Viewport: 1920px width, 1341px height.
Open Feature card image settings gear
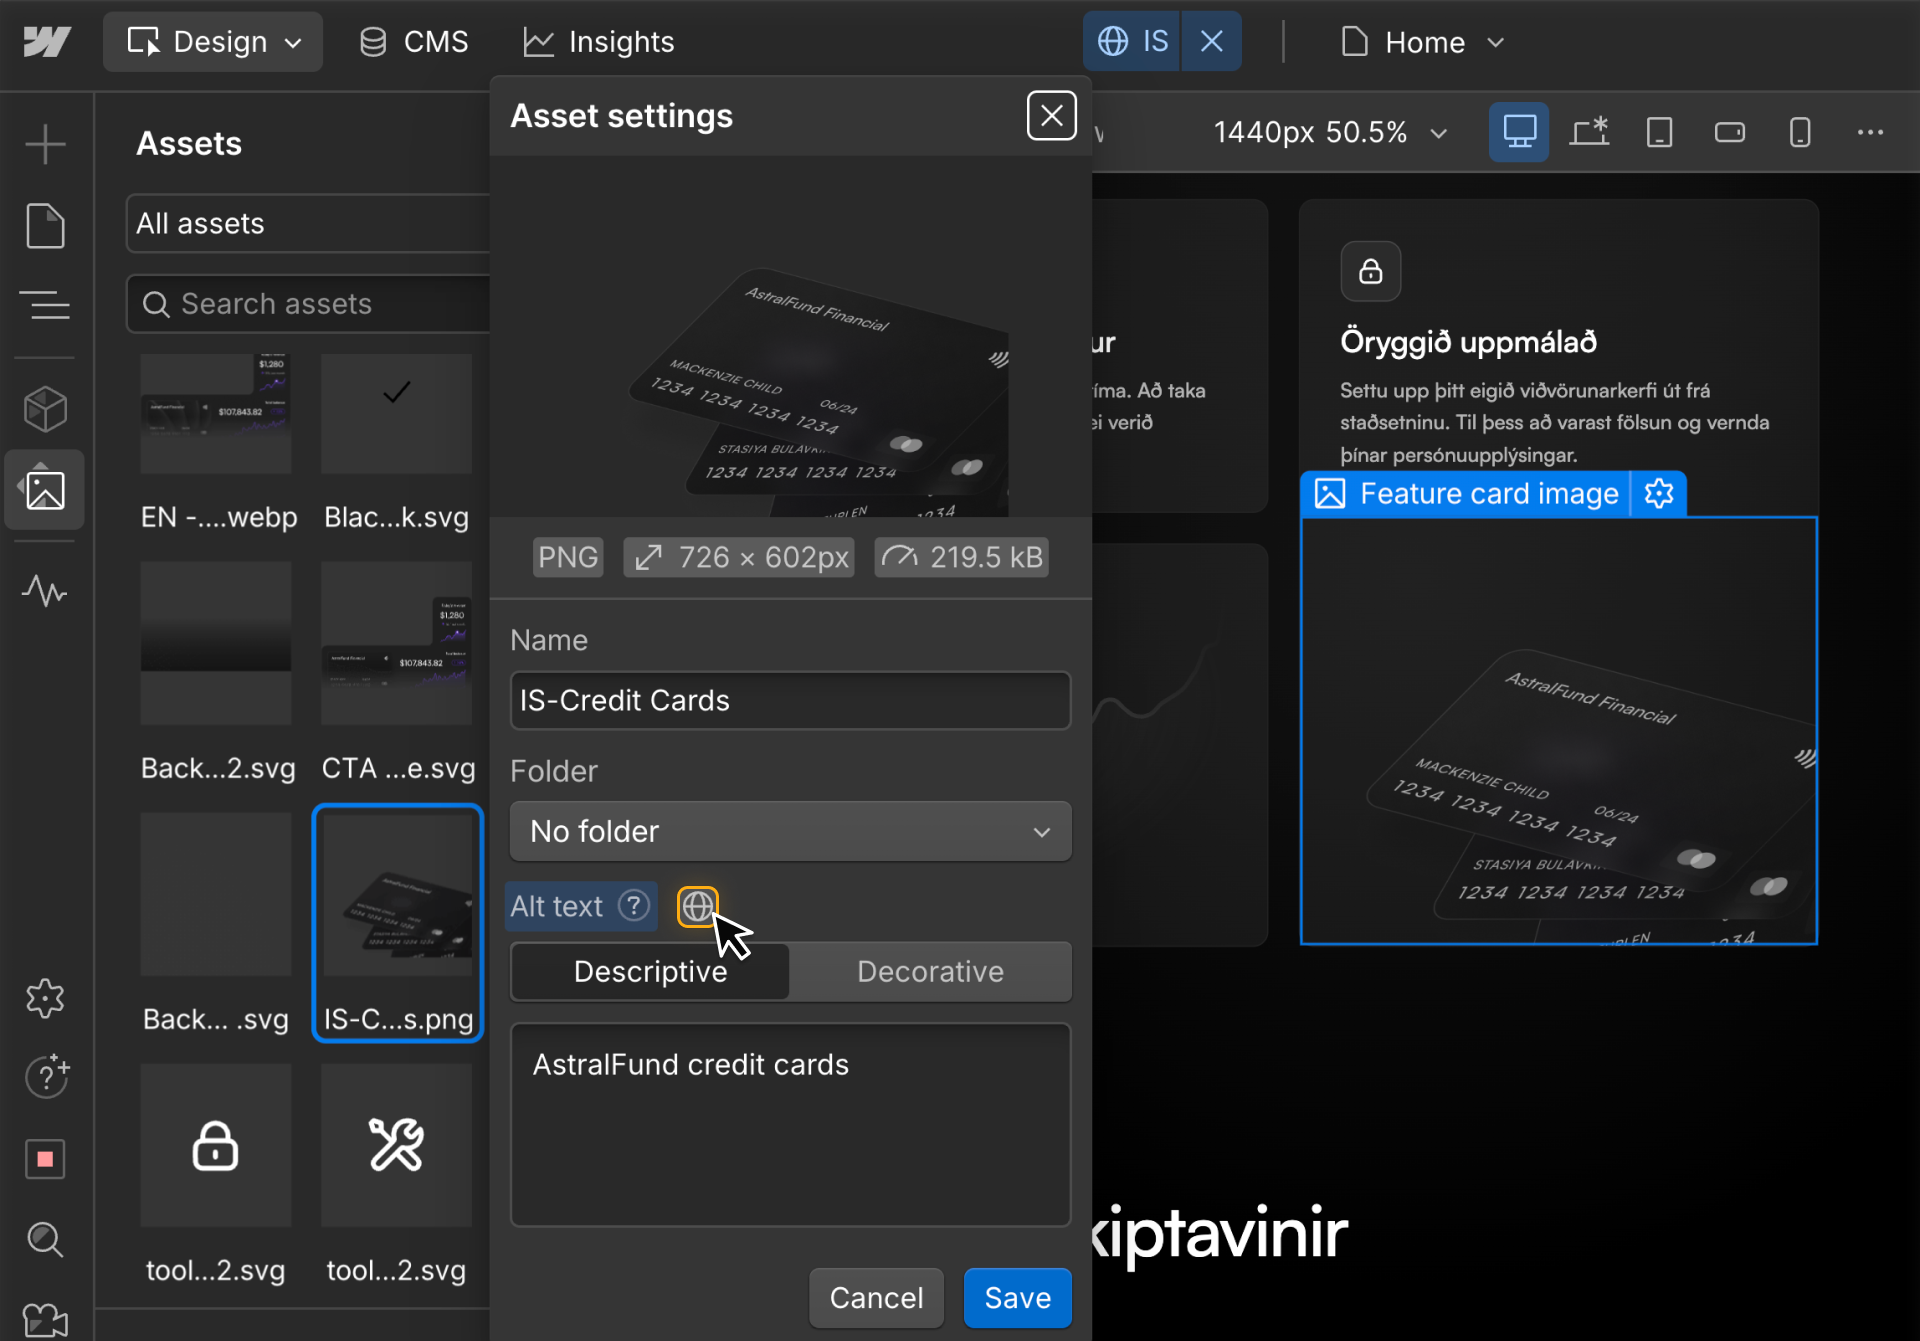click(1657, 493)
